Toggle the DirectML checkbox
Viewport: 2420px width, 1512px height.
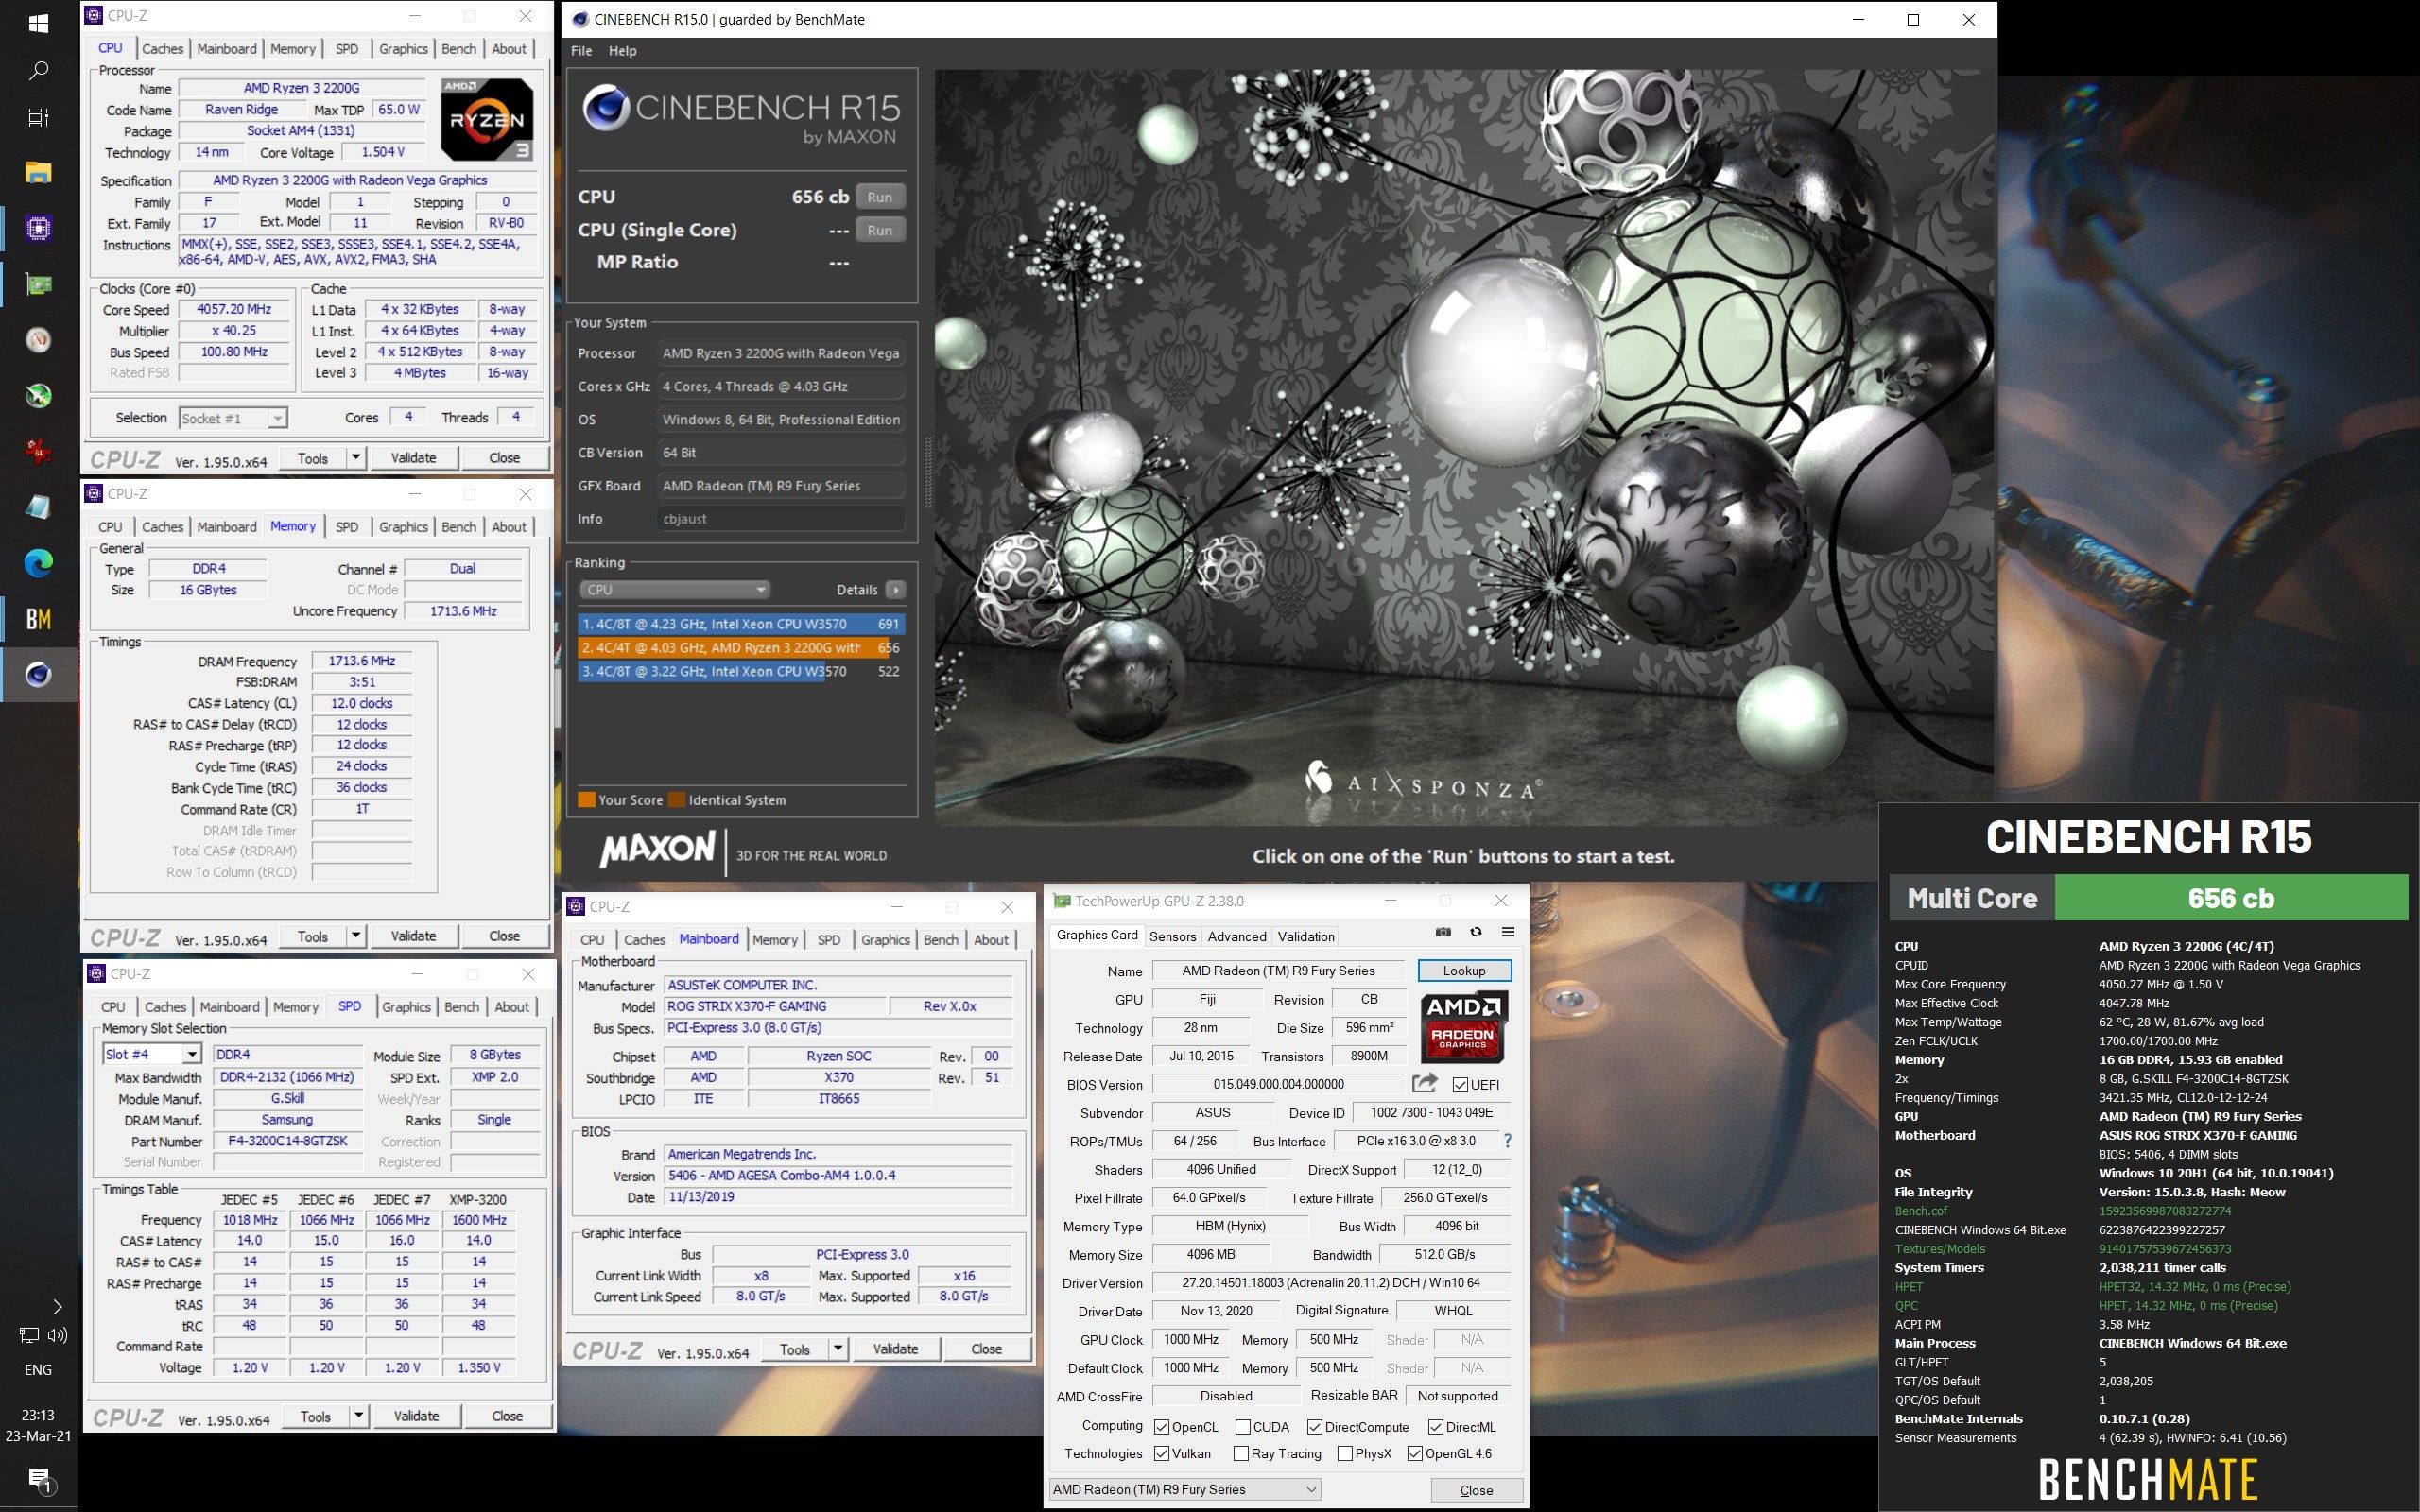pos(1435,1427)
